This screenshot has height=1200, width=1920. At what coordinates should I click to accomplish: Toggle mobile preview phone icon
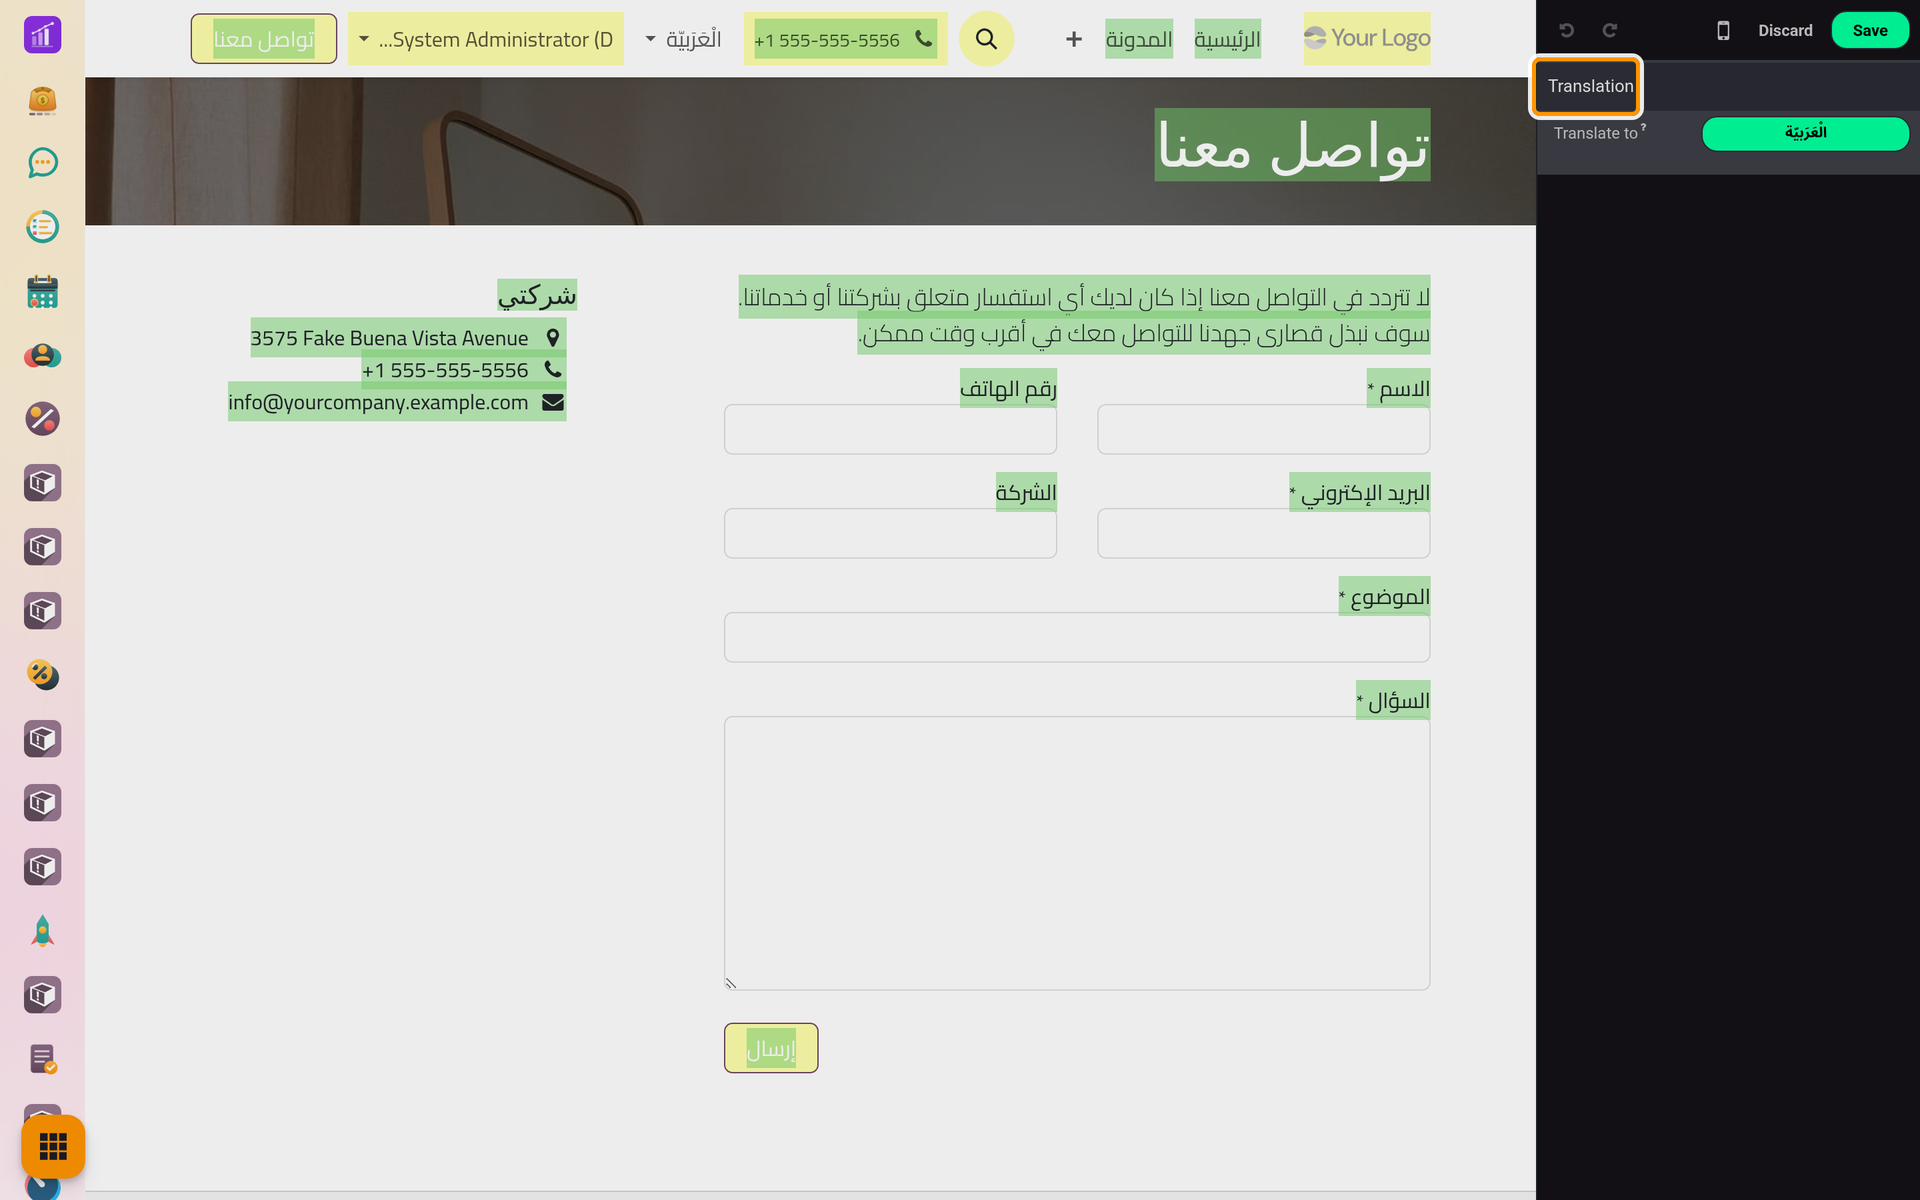click(x=1723, y=30)
